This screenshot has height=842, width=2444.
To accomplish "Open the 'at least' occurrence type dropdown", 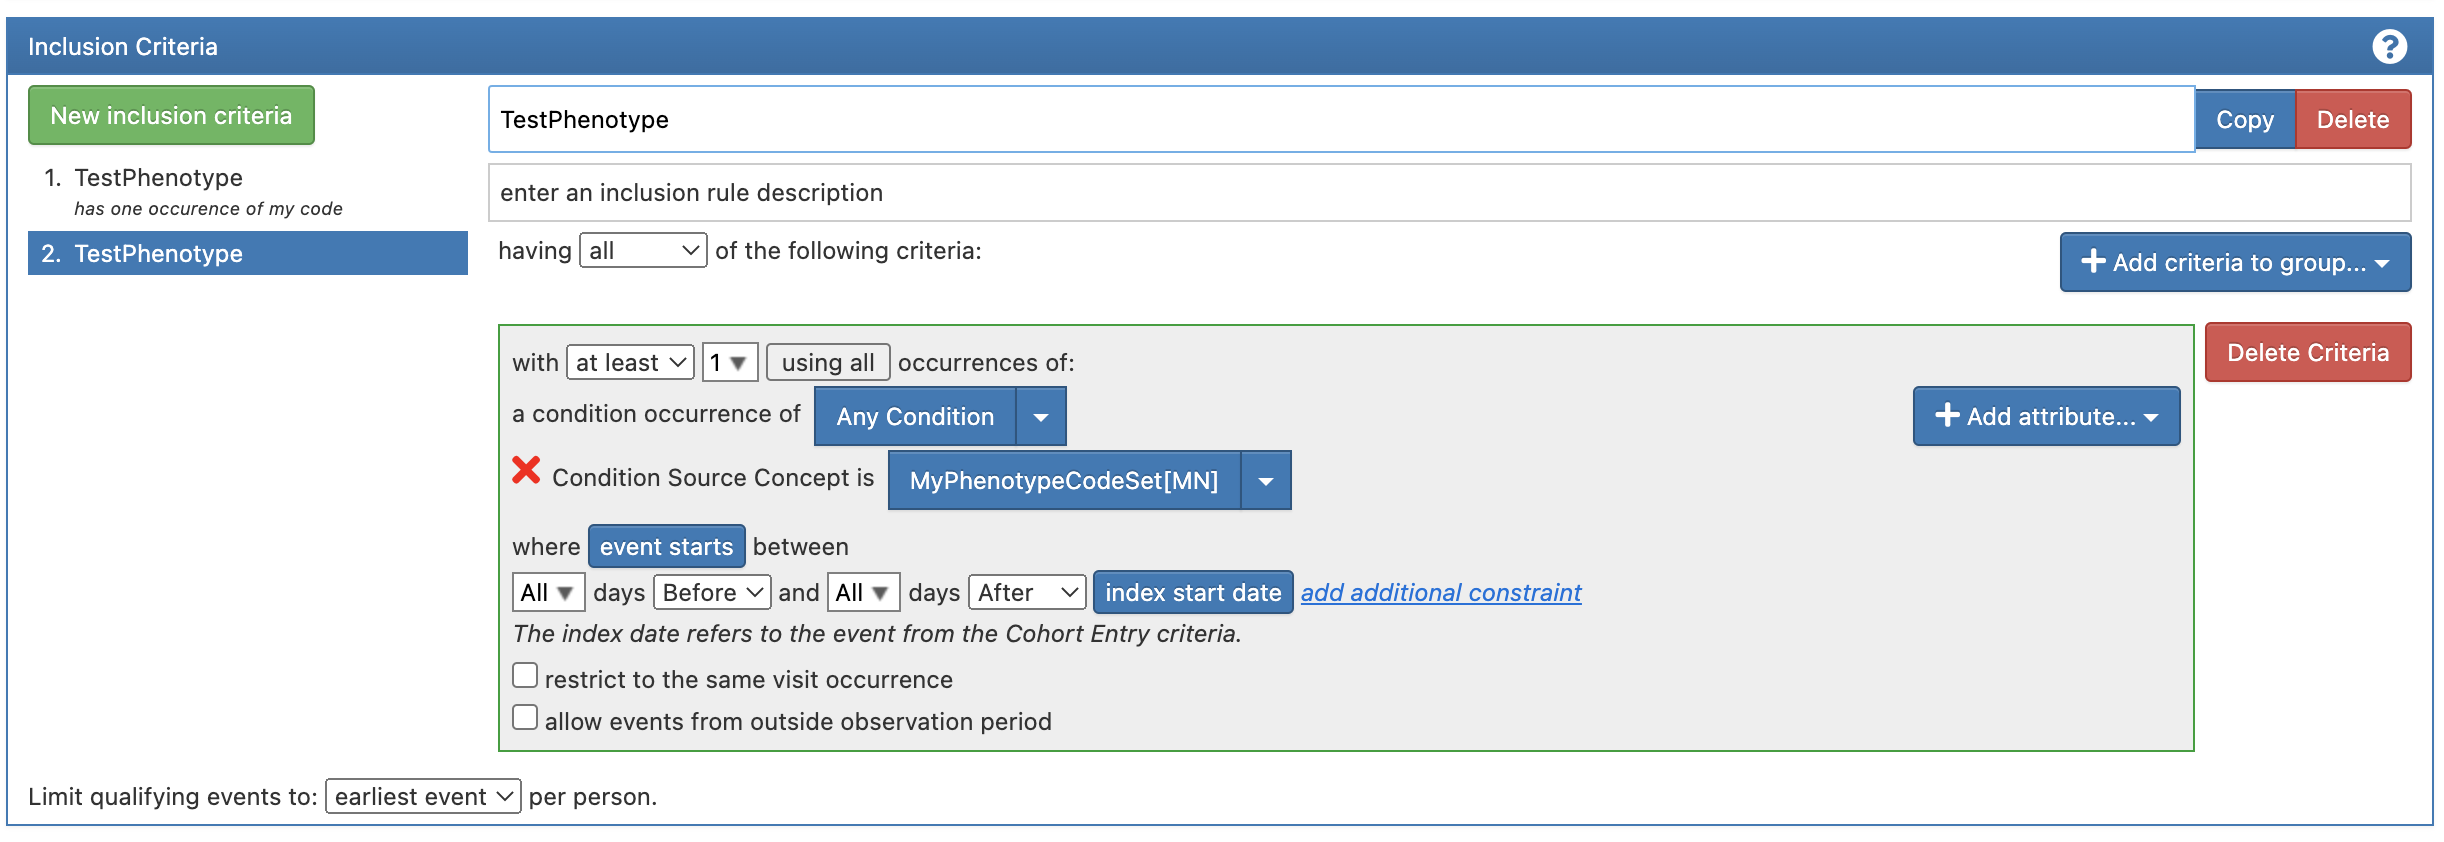I will 630,362.
